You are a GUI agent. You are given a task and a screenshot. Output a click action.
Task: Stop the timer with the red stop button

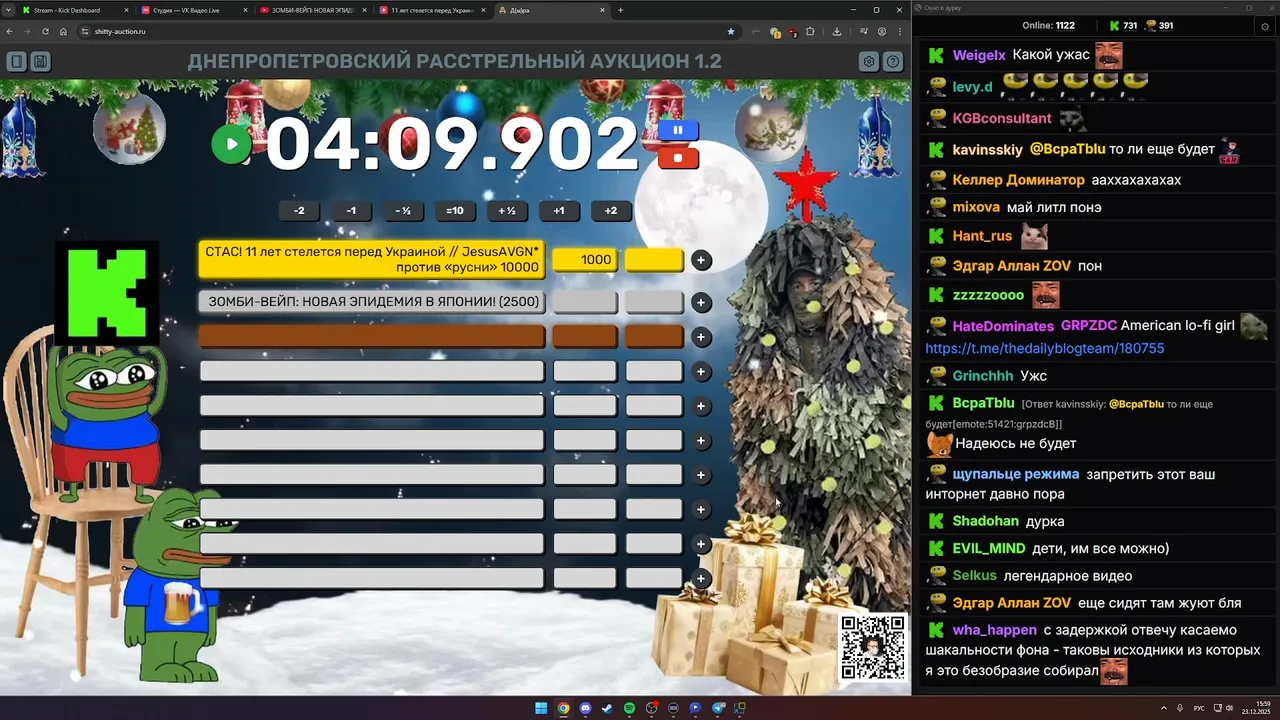[678, 157]
